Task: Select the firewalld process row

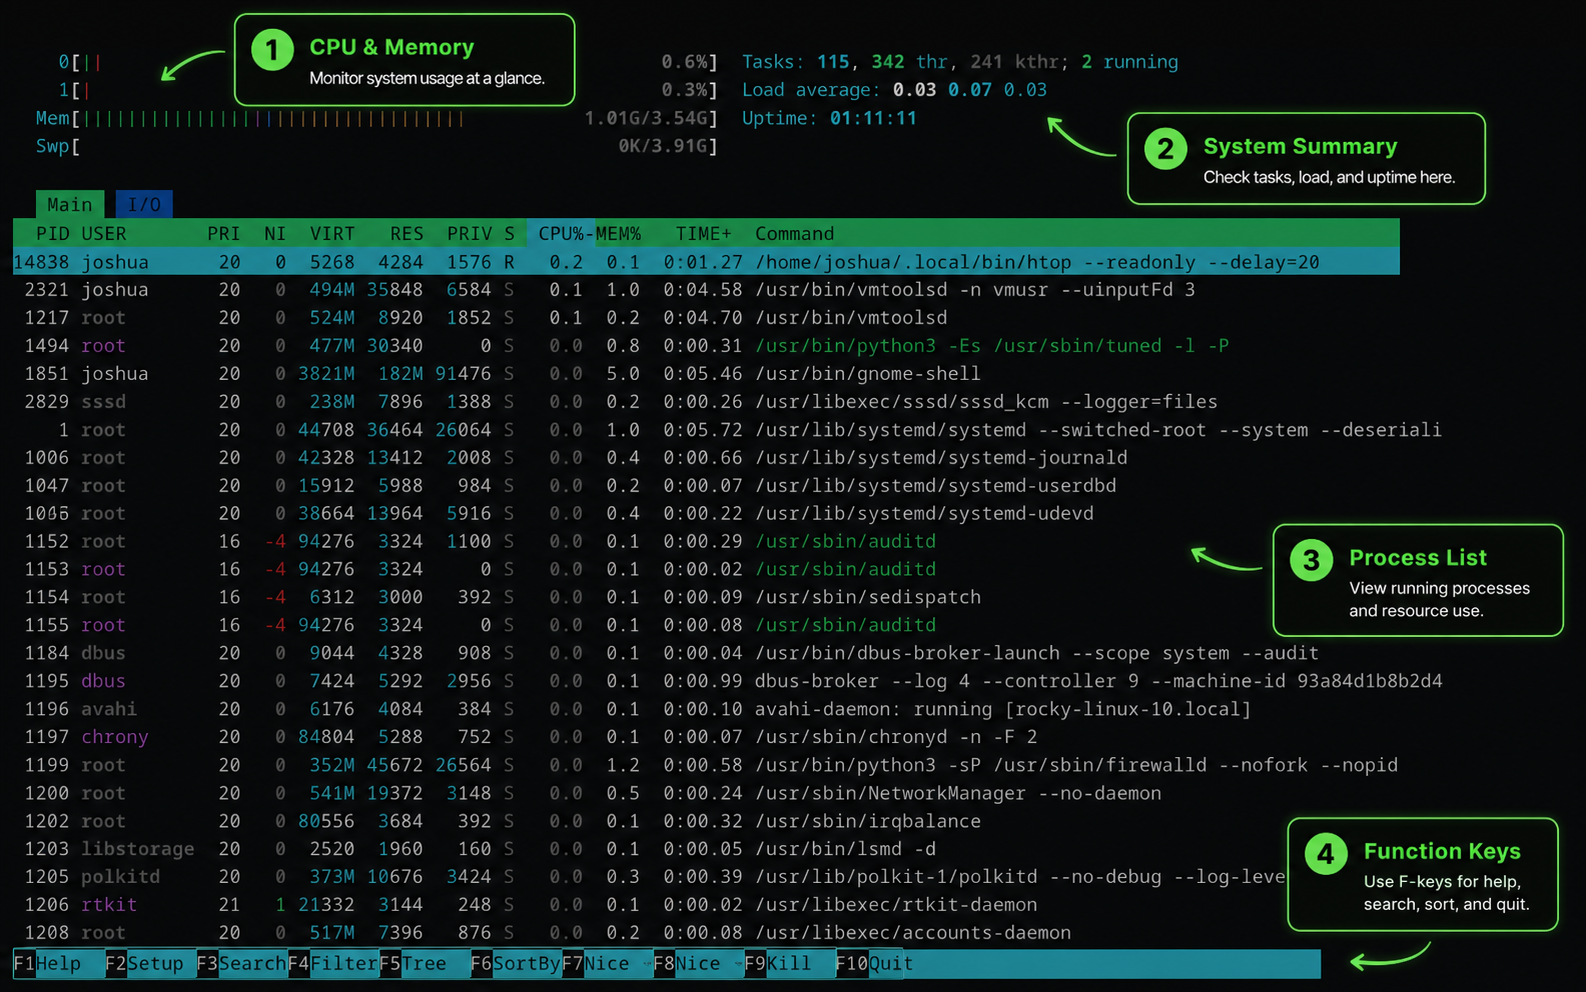Action: click(x=706, y=765)
